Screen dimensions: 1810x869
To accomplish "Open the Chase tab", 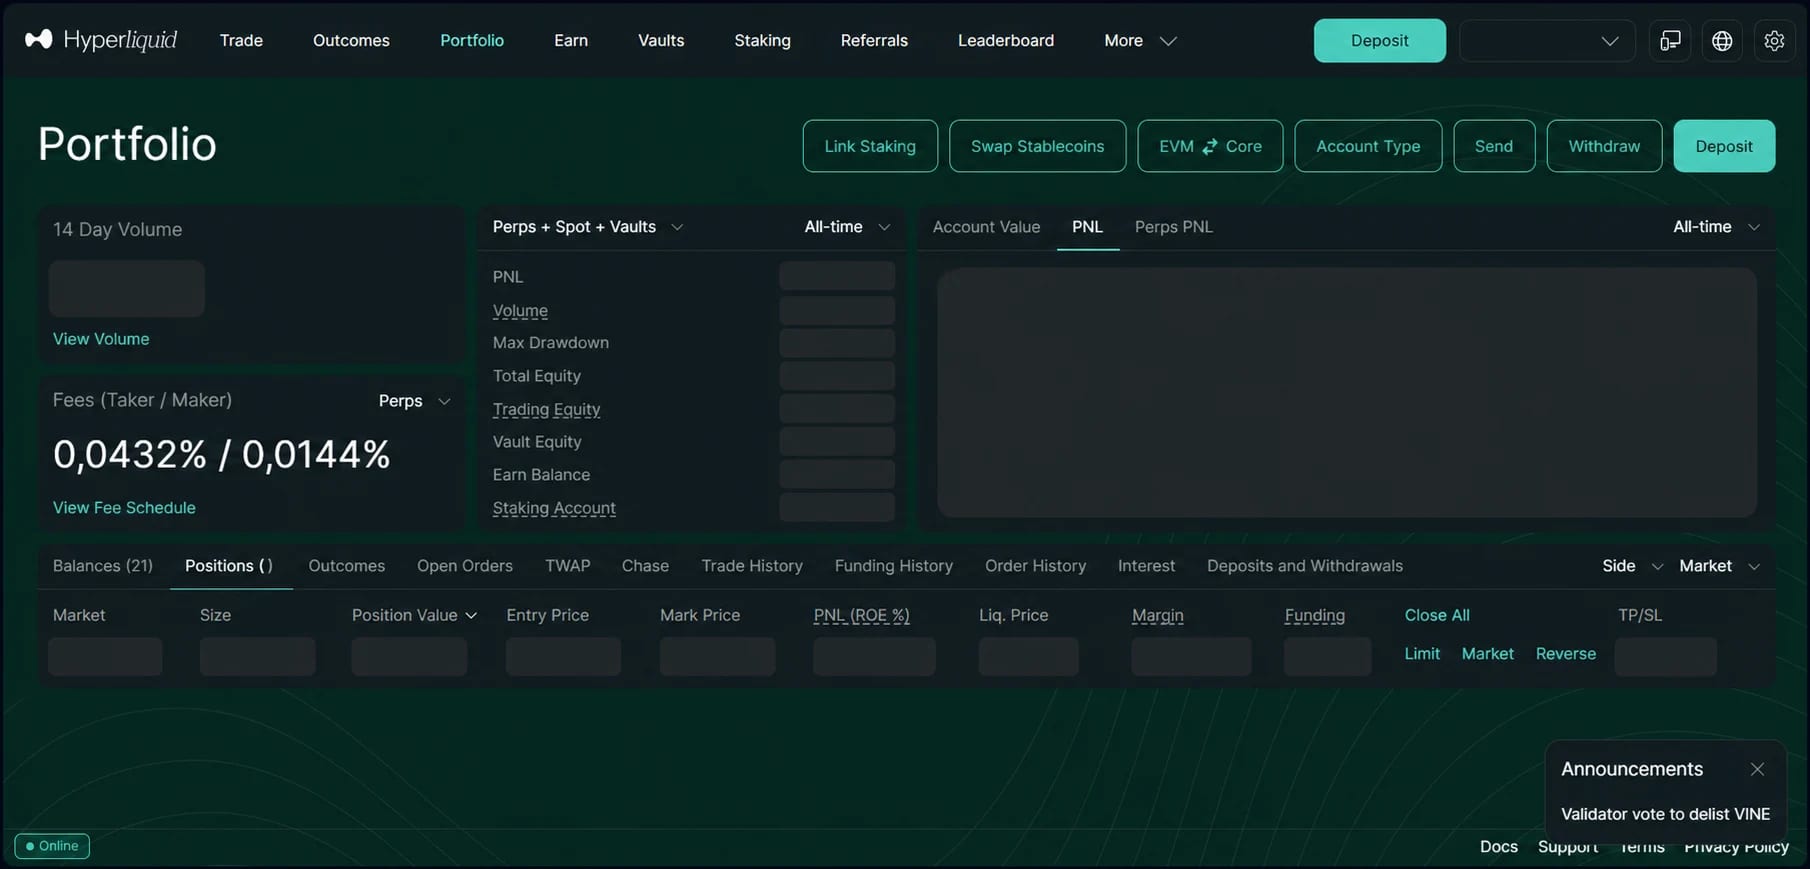I will pyautogui.click(x=645, y=566).
